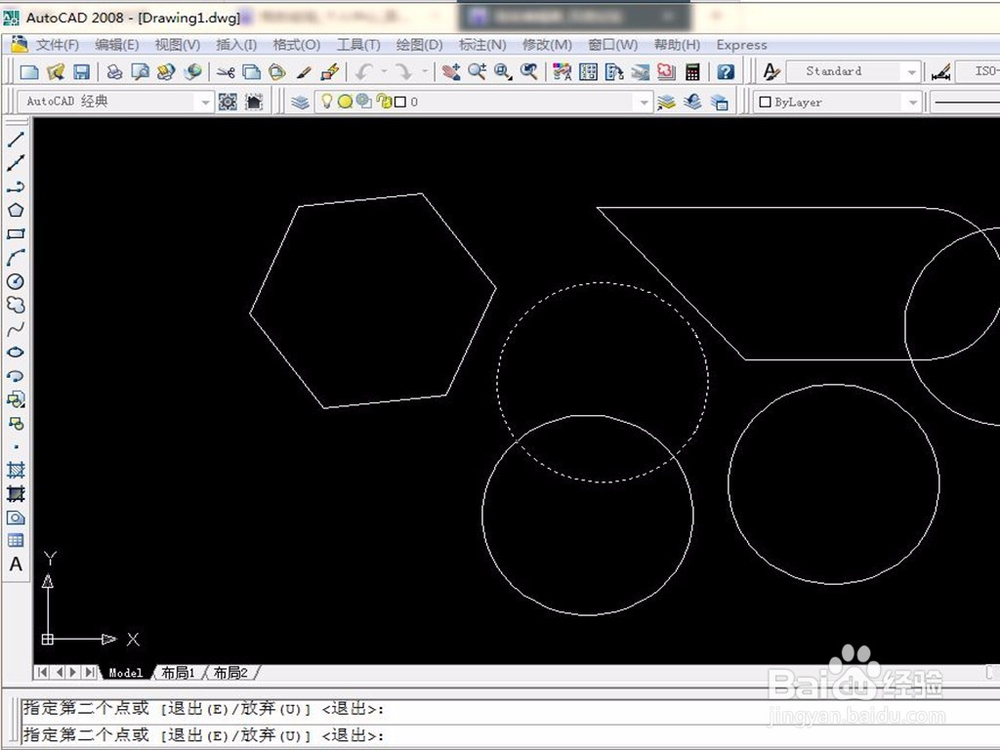This screenshot has width=1000, height=750.
Task: Create a new drawing file
Action: 29,71
